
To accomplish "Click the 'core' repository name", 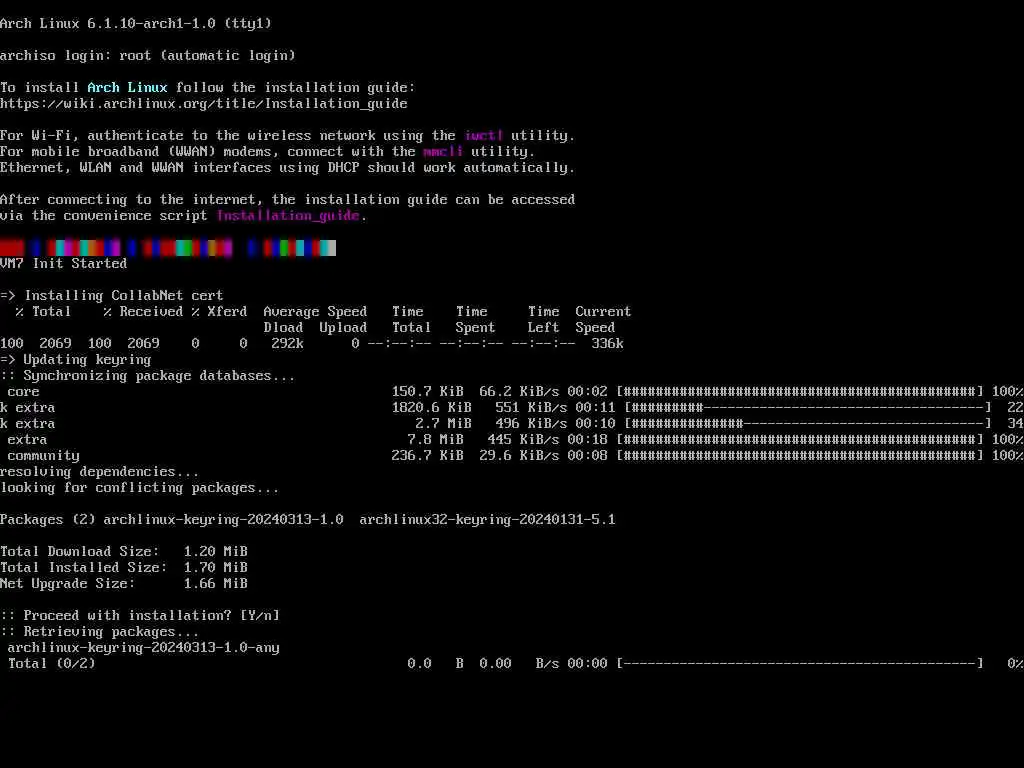I will [x=24, y=391].
